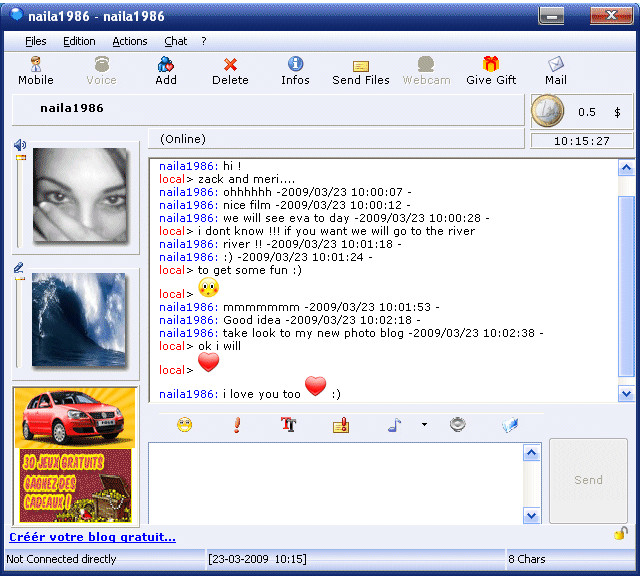The height and width of the screenshot is (576, 640).
Task: Open the Files menu
Action: (36, 41)
